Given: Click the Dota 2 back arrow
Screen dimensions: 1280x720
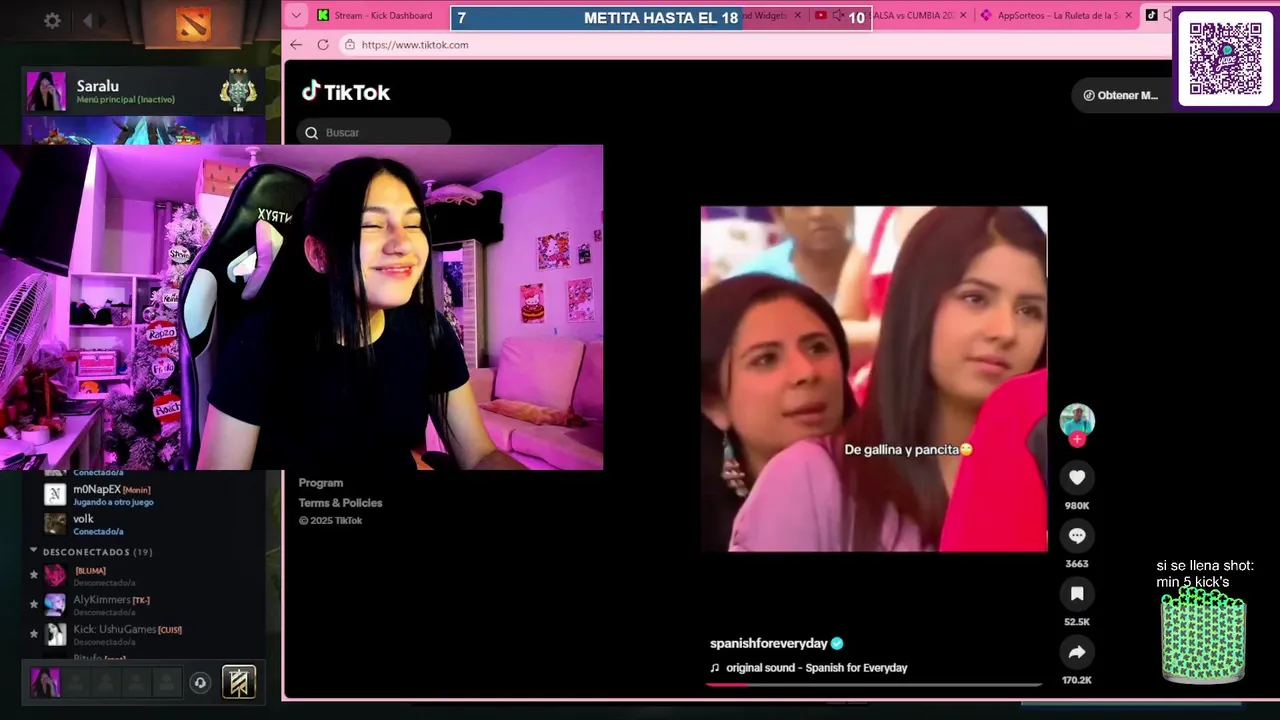Looking at the screenshot, I should click(x=88, y=20).
